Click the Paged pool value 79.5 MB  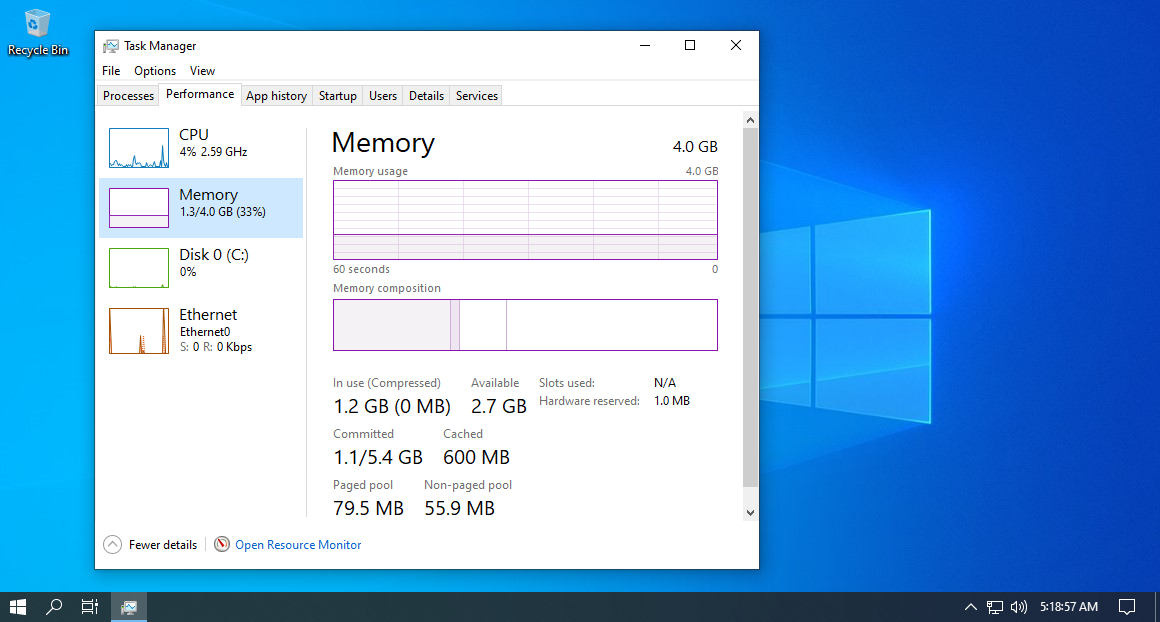[x=368, y=509]
